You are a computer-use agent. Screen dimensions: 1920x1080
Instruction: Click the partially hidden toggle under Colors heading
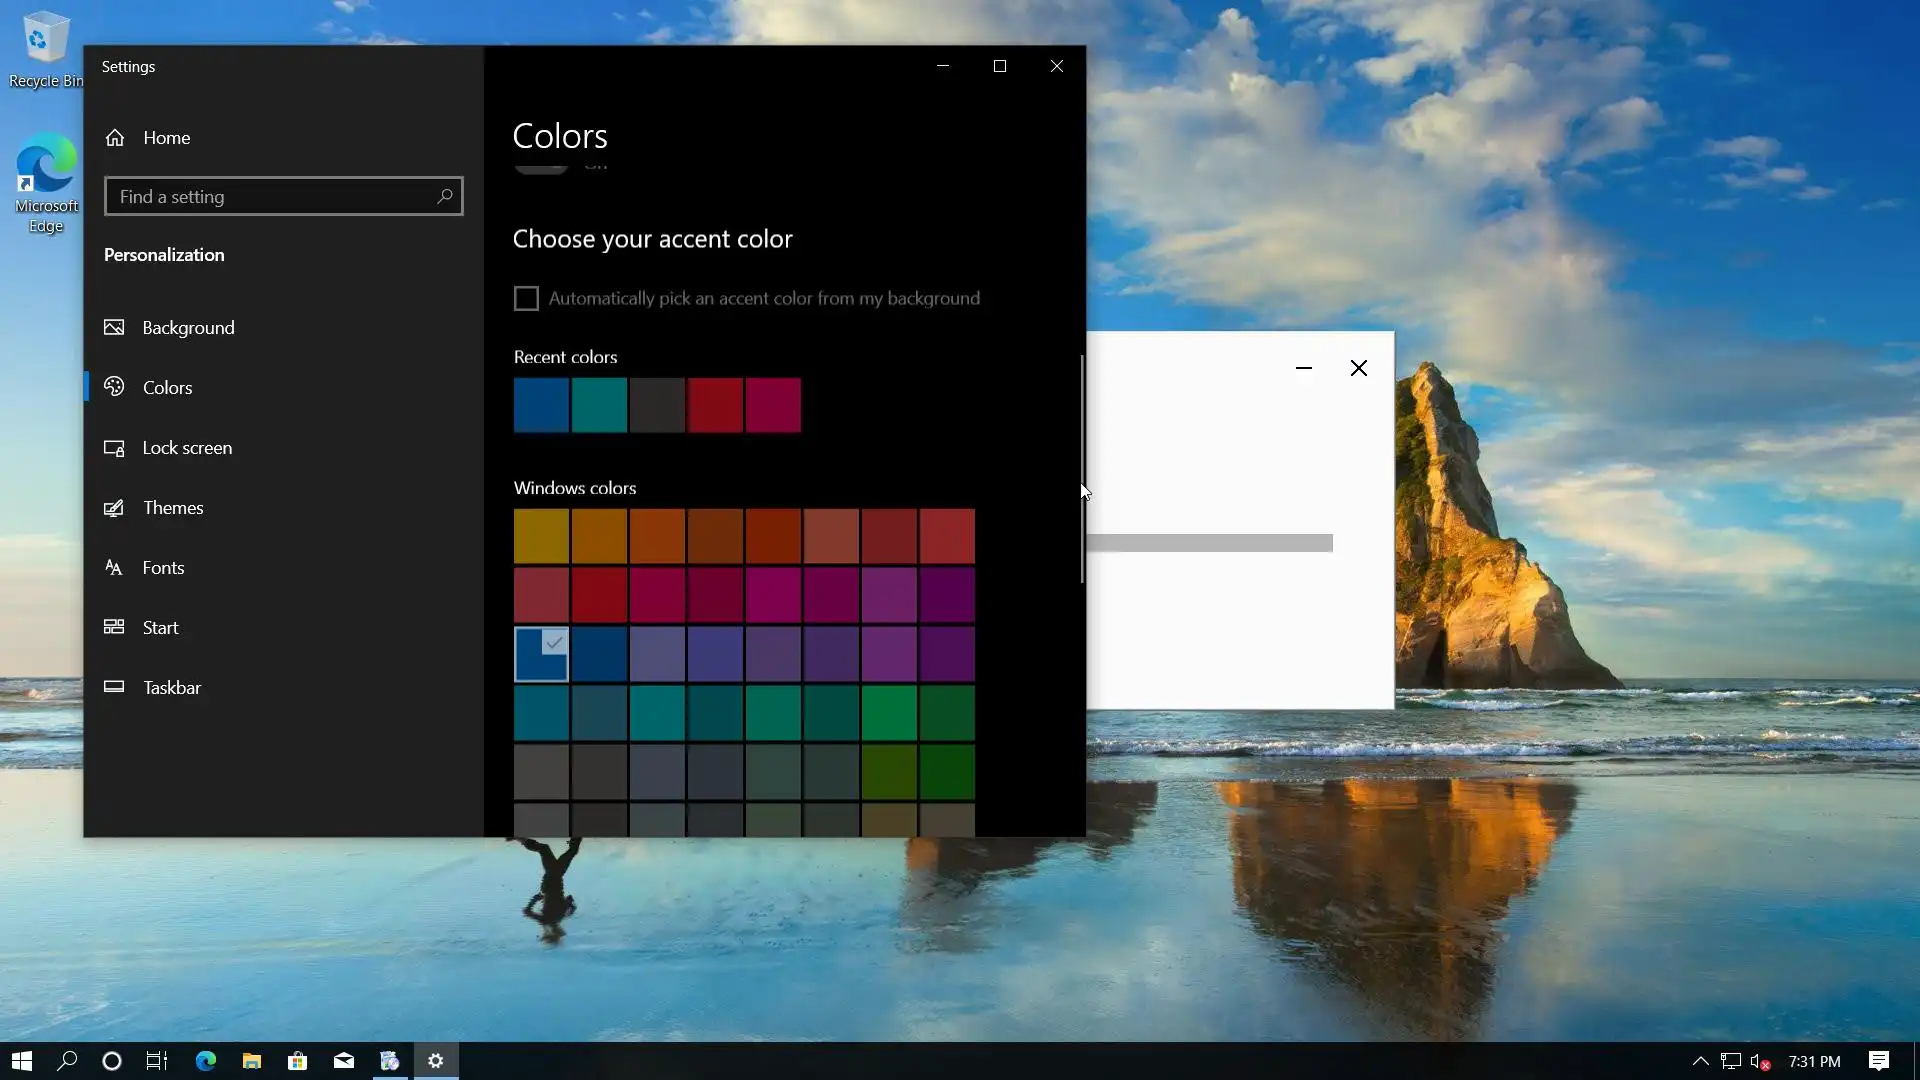541,167
